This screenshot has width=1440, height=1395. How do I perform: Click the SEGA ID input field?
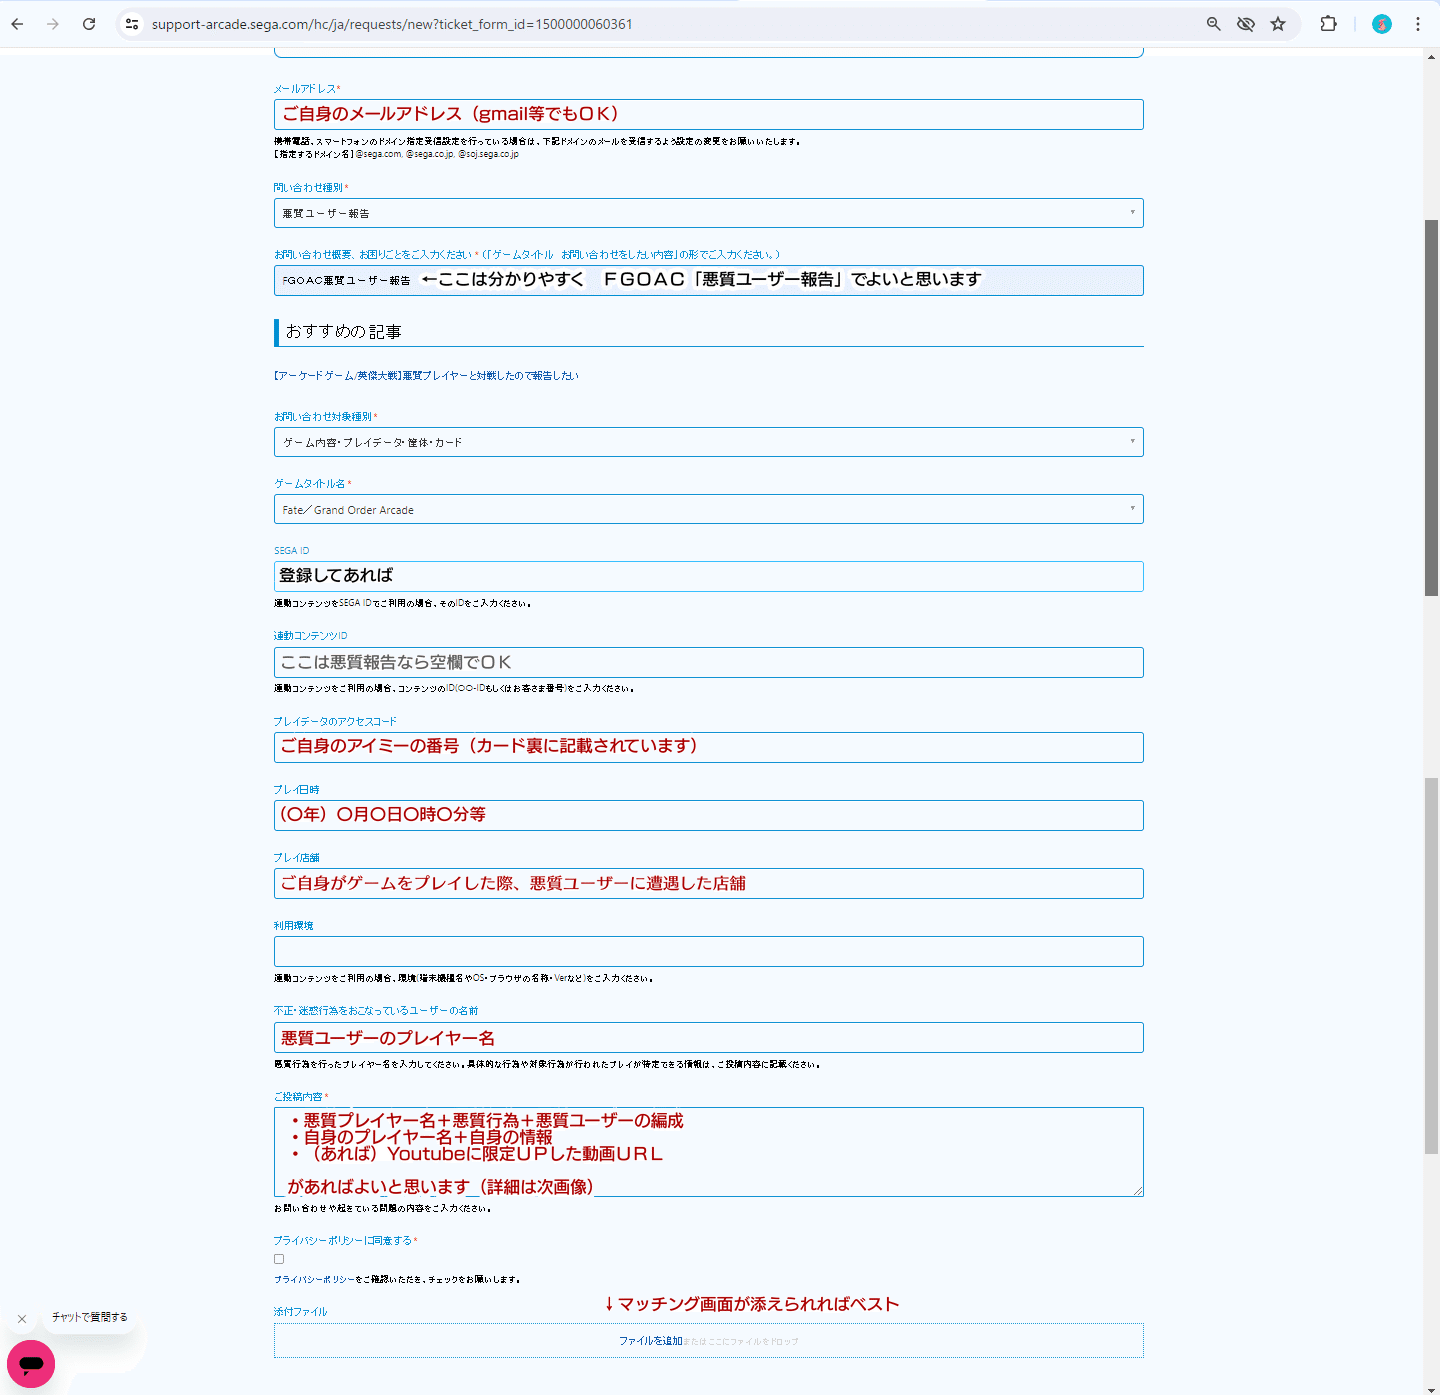(708, 576)
